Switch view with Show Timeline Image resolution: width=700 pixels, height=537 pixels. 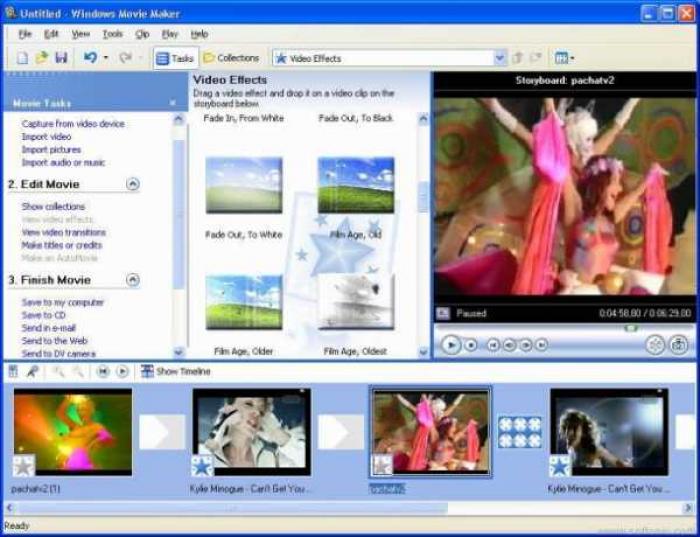pos(175,371)
